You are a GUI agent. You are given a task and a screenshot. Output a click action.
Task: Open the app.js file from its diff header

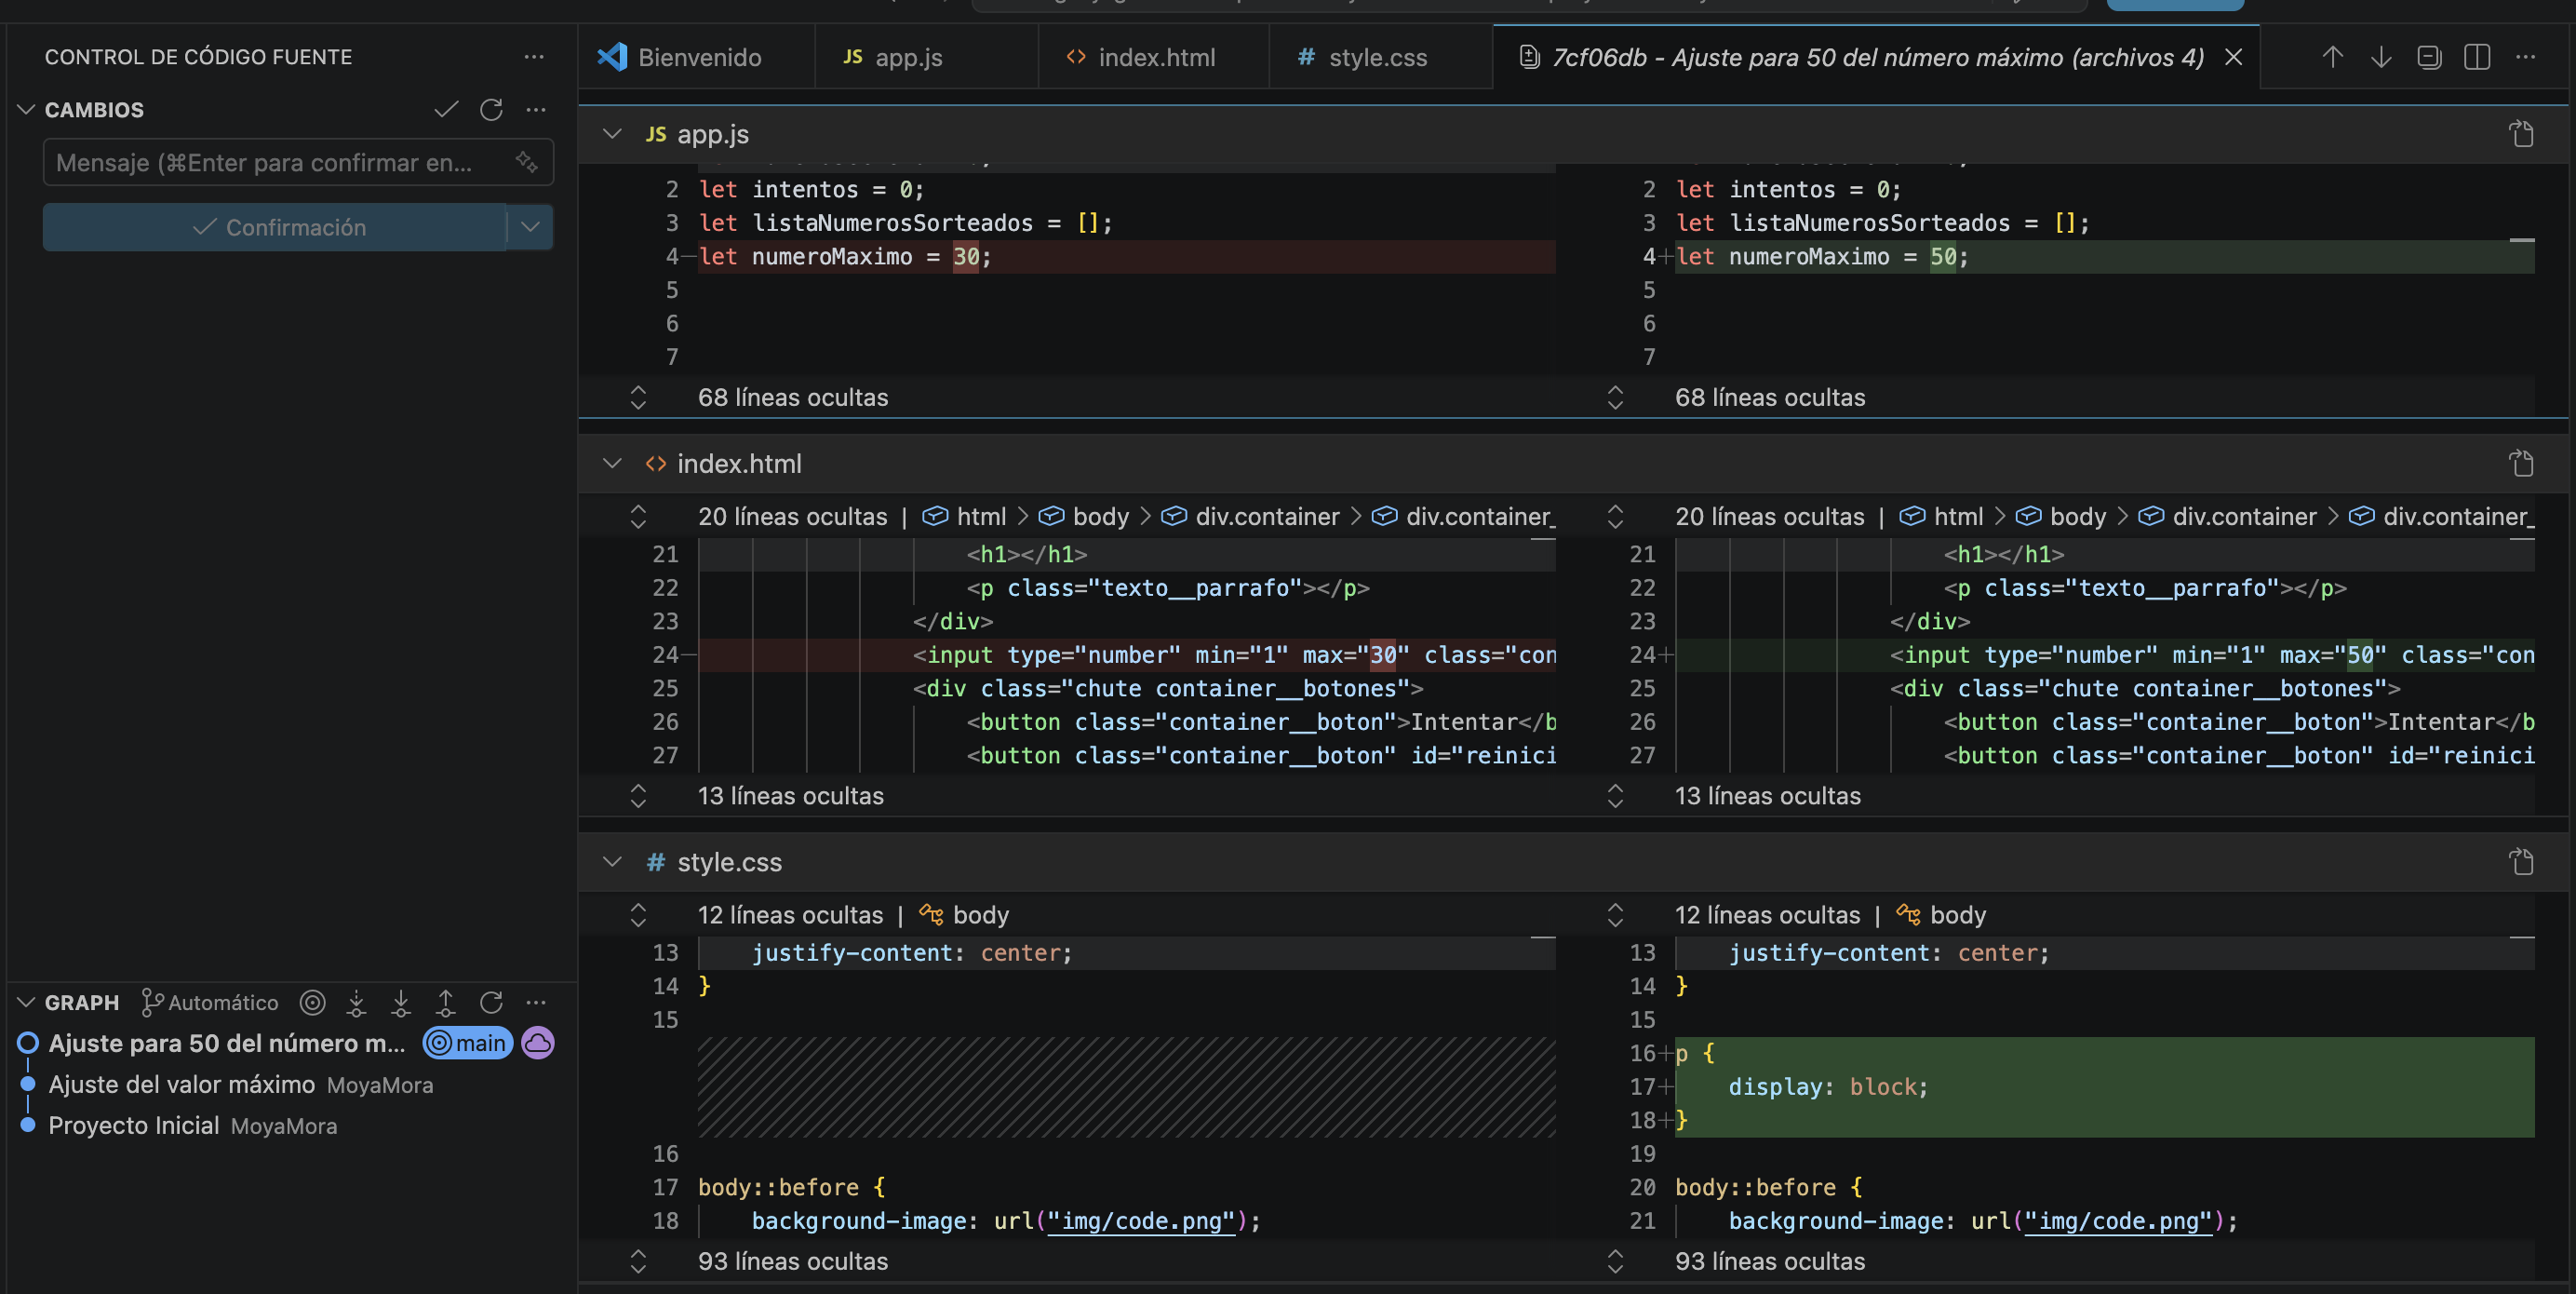pyautogui.click(x=2521, y=134)
